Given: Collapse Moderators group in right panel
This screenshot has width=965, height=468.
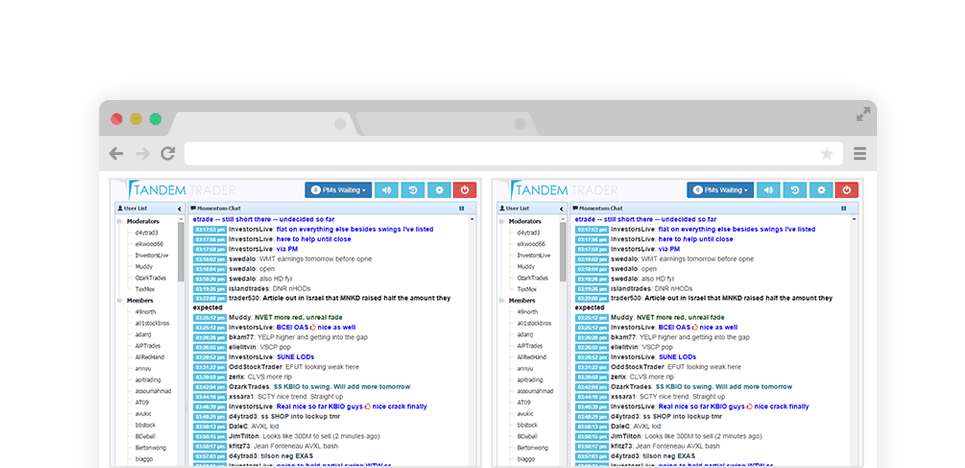Looking at the screenshot, I should click(x=501, y=221).
